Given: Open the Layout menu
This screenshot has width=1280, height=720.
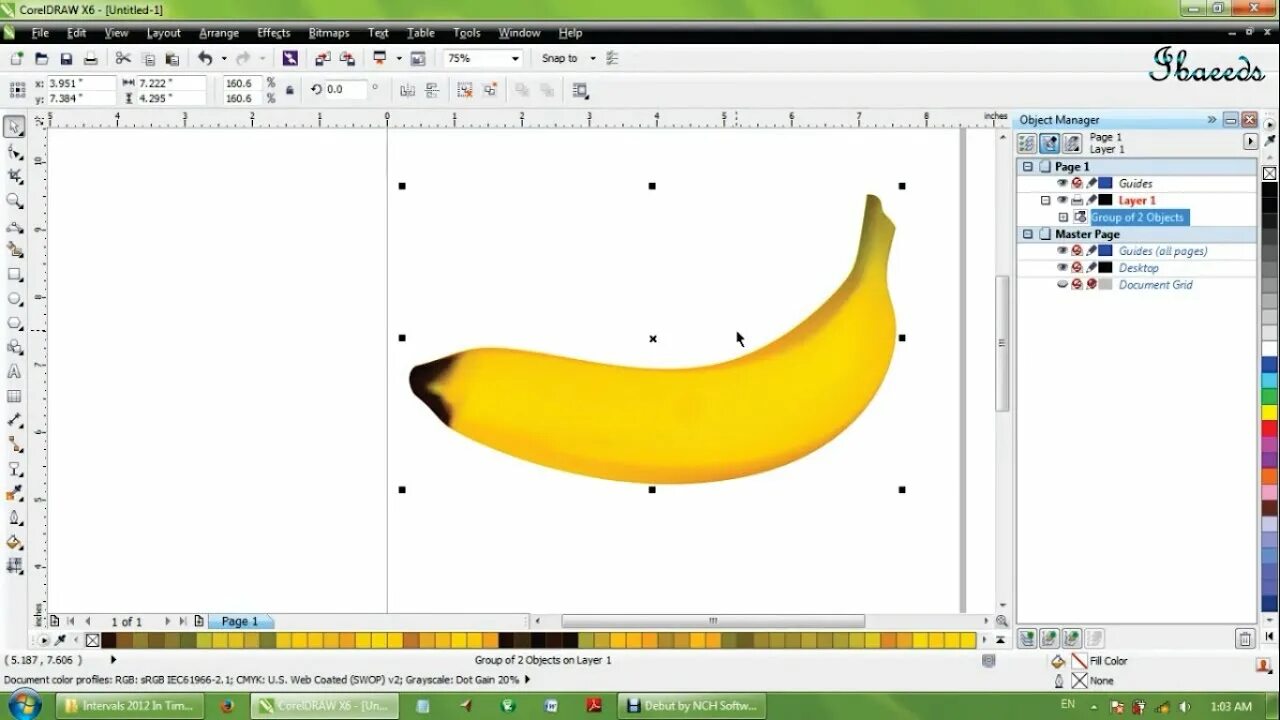Looking at the screenshot, I should tap(164, 33).
